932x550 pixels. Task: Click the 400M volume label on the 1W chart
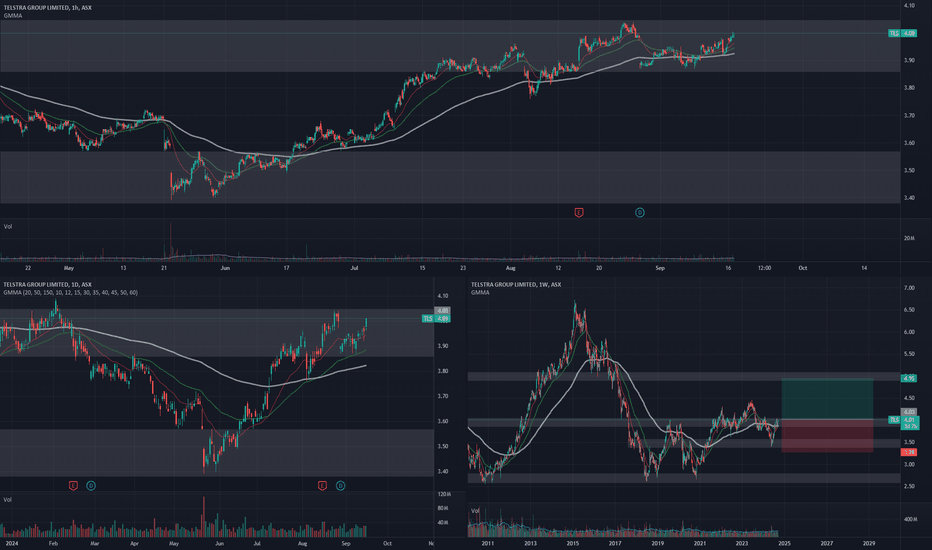click(x=910, y=519)
